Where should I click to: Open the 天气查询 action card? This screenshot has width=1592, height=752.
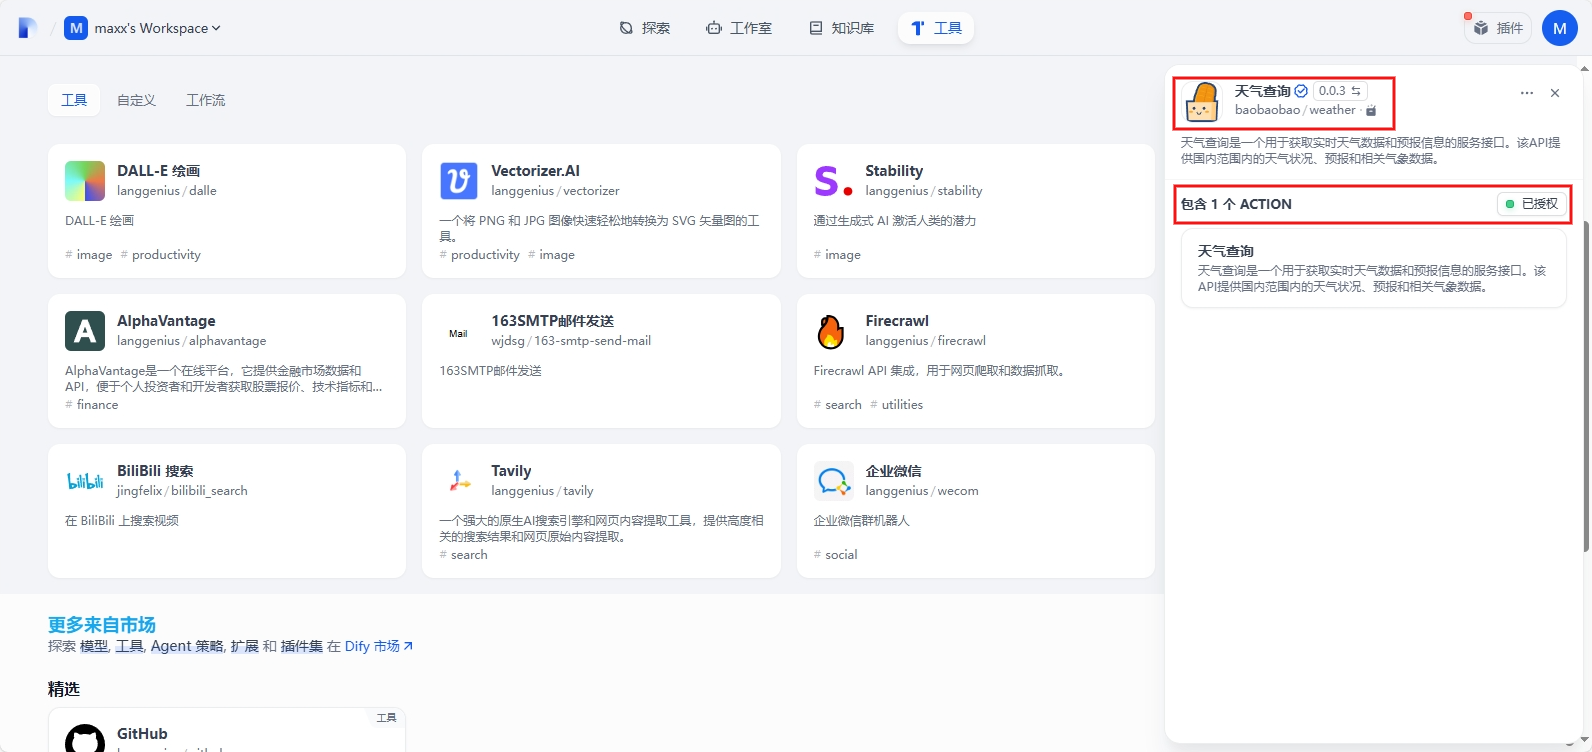tap(1373, 268)
